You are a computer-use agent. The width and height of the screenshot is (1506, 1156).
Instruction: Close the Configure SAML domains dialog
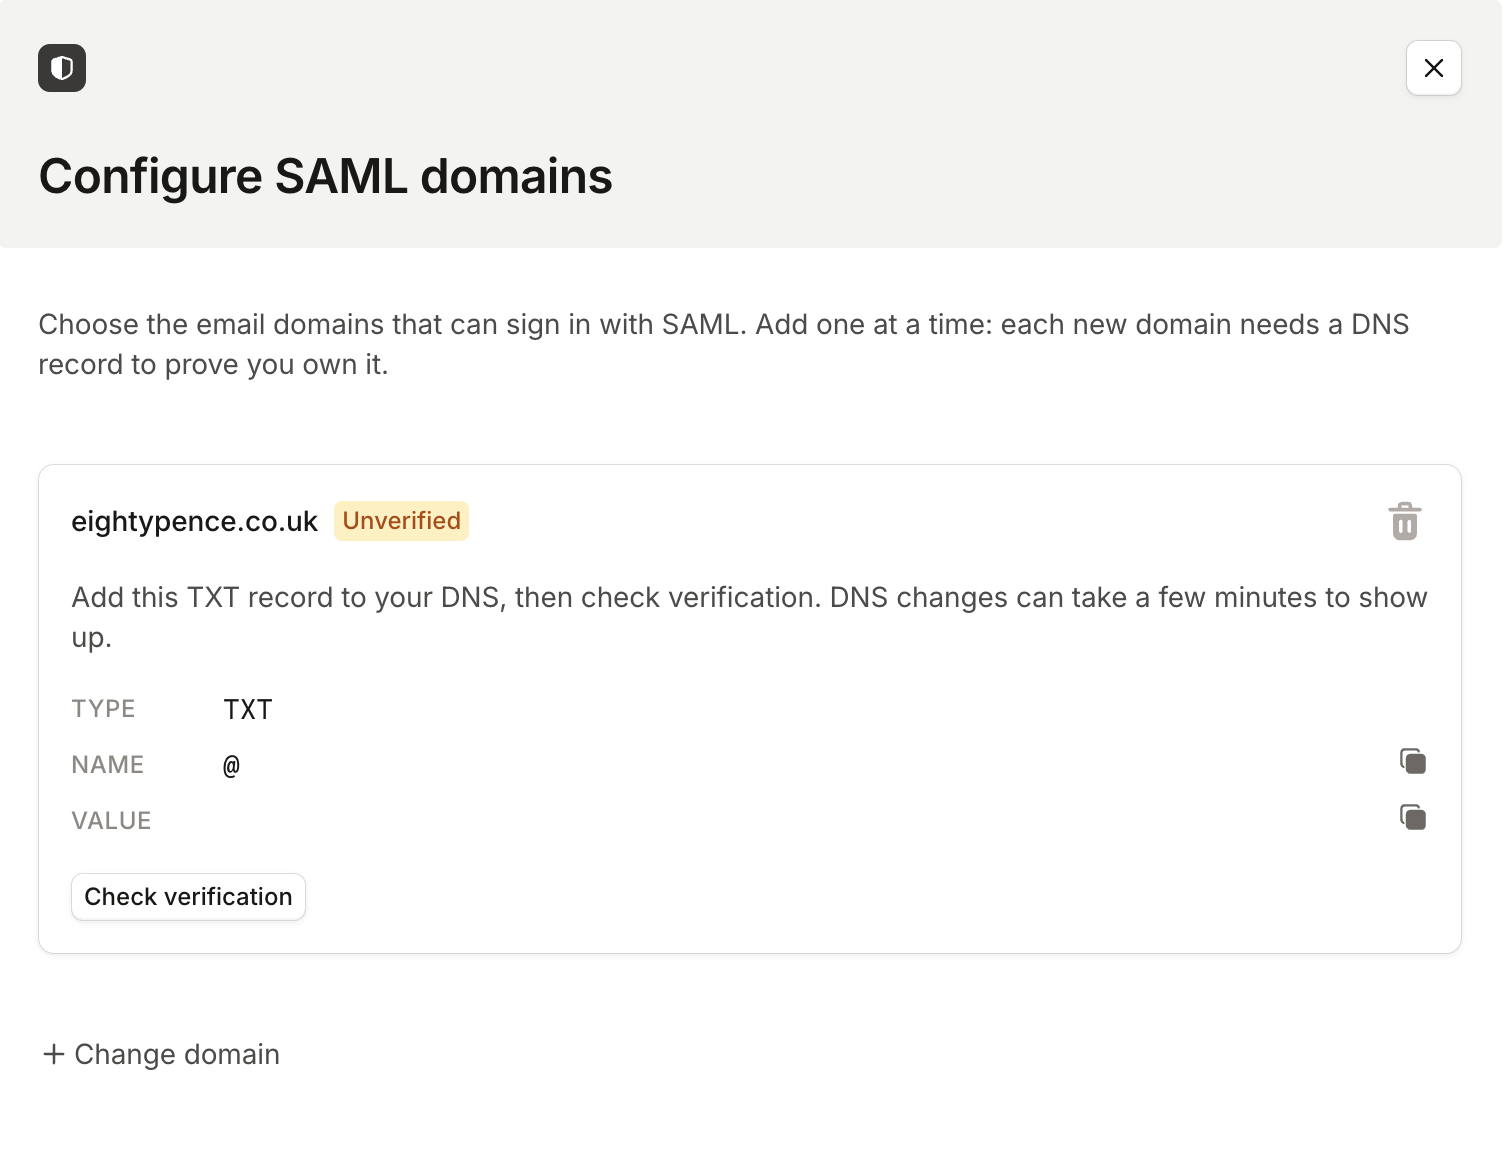click(1433, 68)
